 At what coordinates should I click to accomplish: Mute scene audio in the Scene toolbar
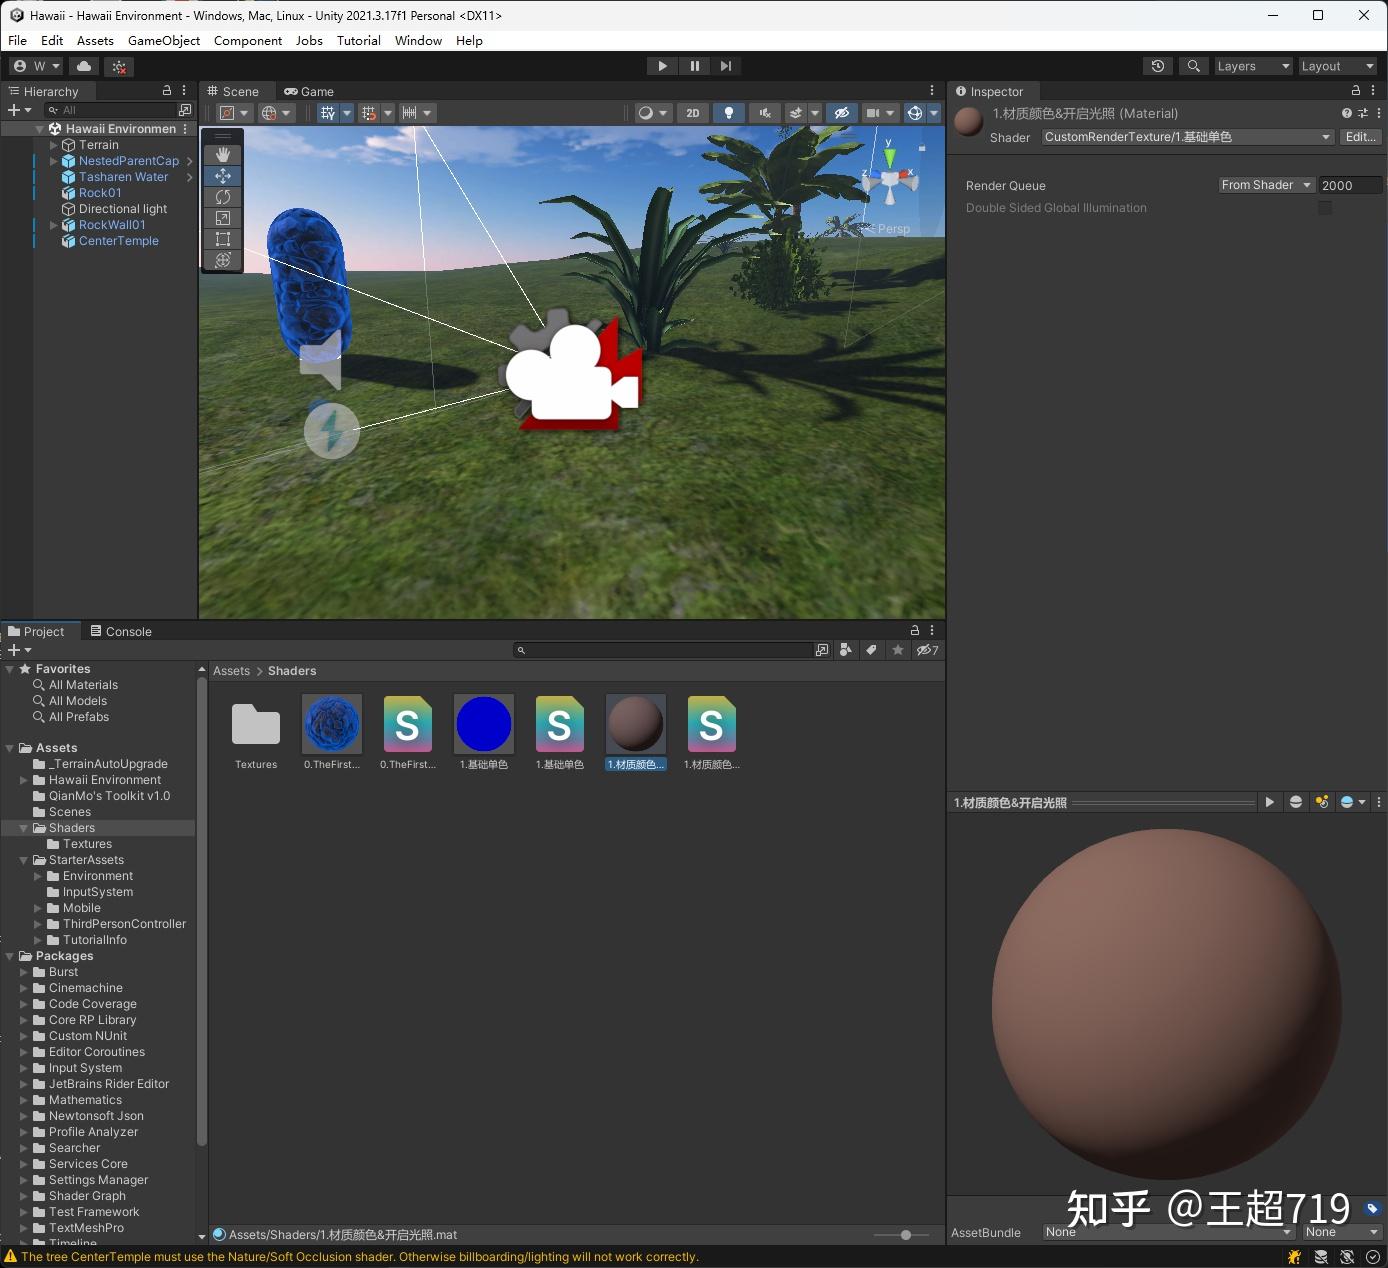pyautogui.click(x=764, y=113)
